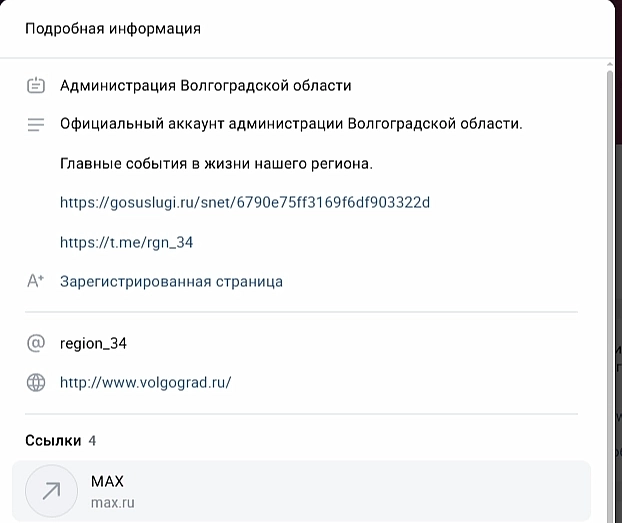This screenshot has width=622, height=523.
Task: Click the Ссылки section header
Action: (53, 440)
